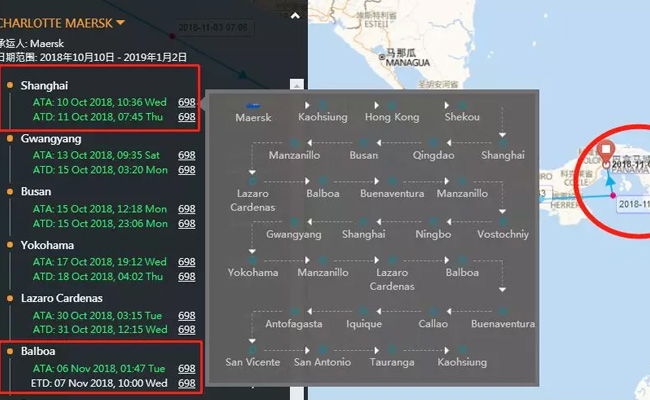Viewport: 650px width, 400px height.
Task: Click the Qingdao node in route diagram
Action: (433, 143)
